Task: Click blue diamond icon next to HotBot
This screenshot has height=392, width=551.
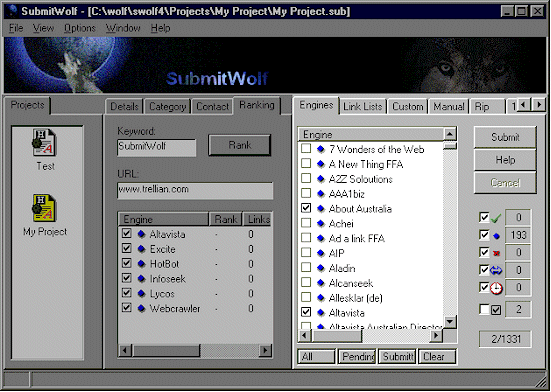Action: 141,264
